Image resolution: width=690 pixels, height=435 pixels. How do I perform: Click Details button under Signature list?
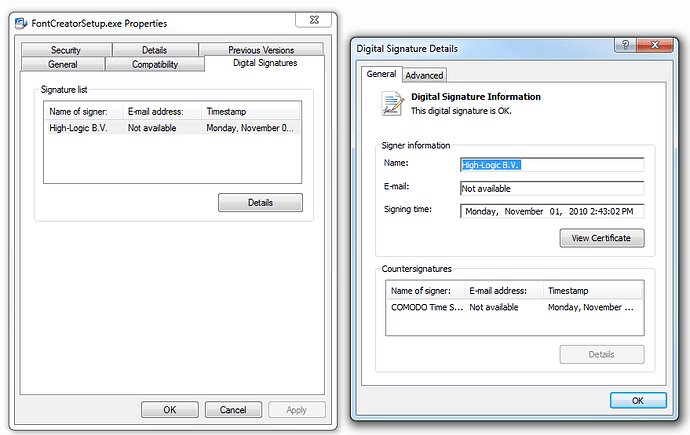(x=260, y=202)
